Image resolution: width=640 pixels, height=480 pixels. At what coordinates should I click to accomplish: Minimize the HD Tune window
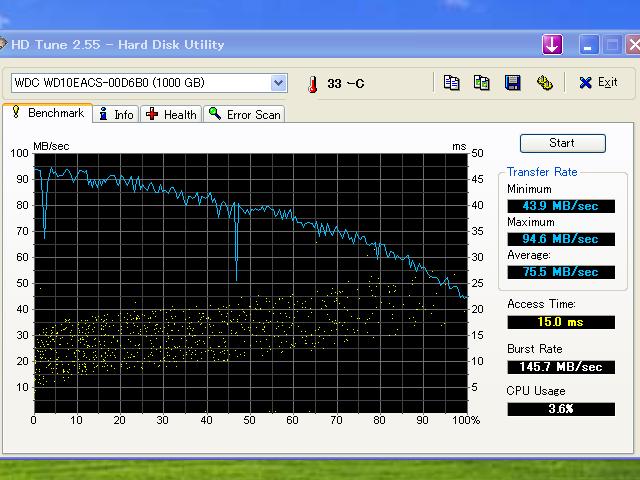tap(588, 44)
